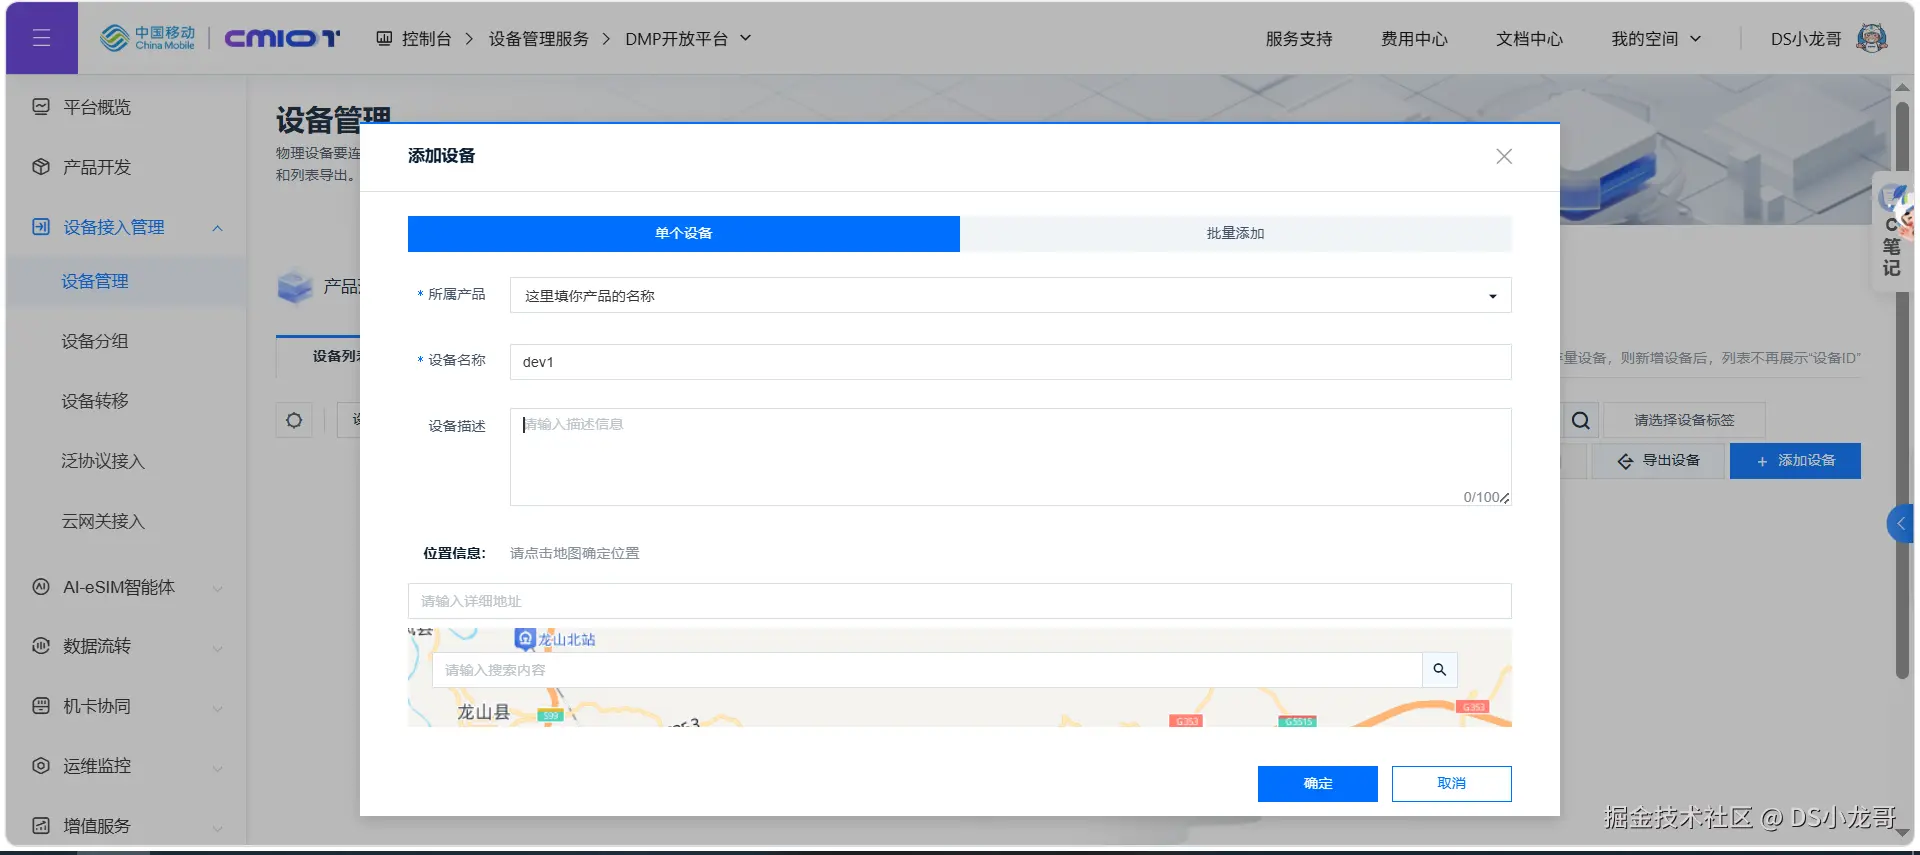Viewport: 1920px width, 855px height.
Task: Click the 添加设备 button behind dialog
Action: tap(1795, 461)
